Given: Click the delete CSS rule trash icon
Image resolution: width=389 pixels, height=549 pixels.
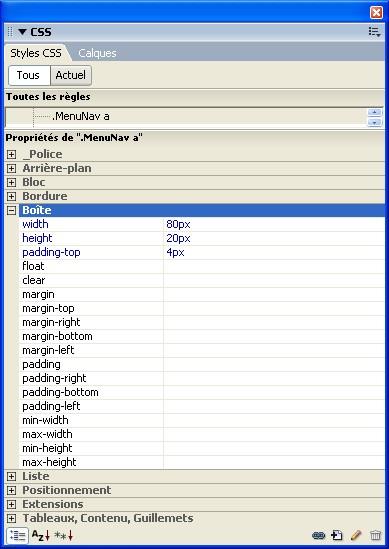Looking at the screenshot, I should pyautogui.click(x=375, y=535).
